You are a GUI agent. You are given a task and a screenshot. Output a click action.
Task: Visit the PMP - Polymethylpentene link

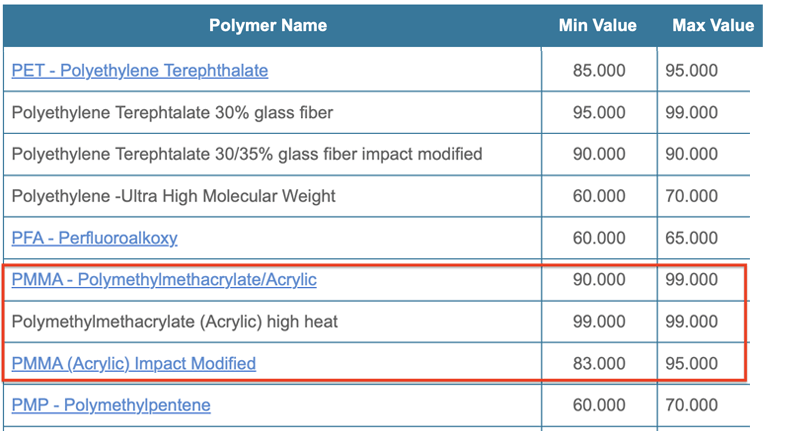[x=111, y=405]
